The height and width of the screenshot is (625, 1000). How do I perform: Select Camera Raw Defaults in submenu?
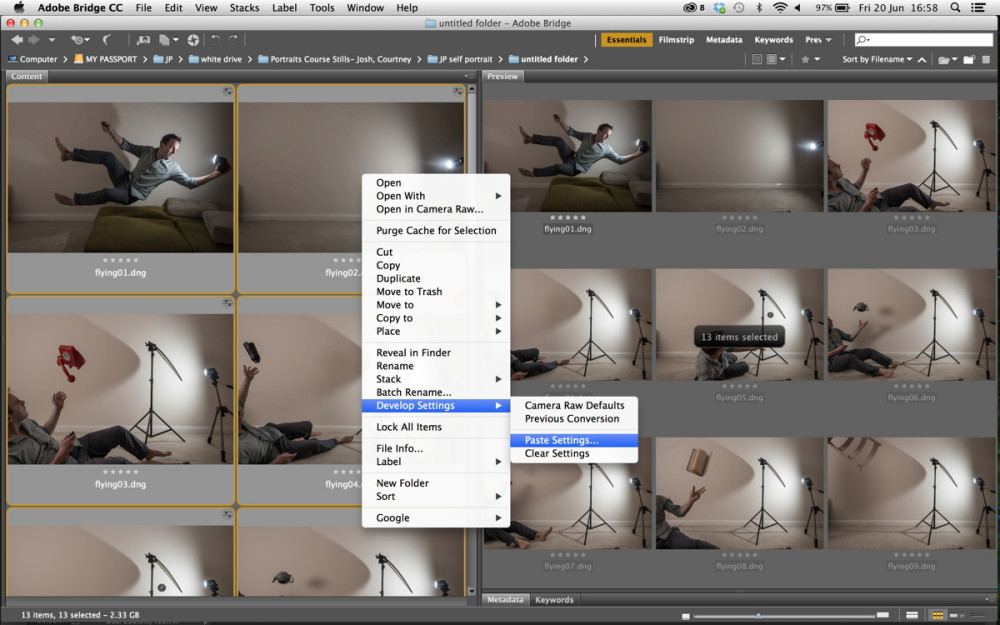[574, 405]
